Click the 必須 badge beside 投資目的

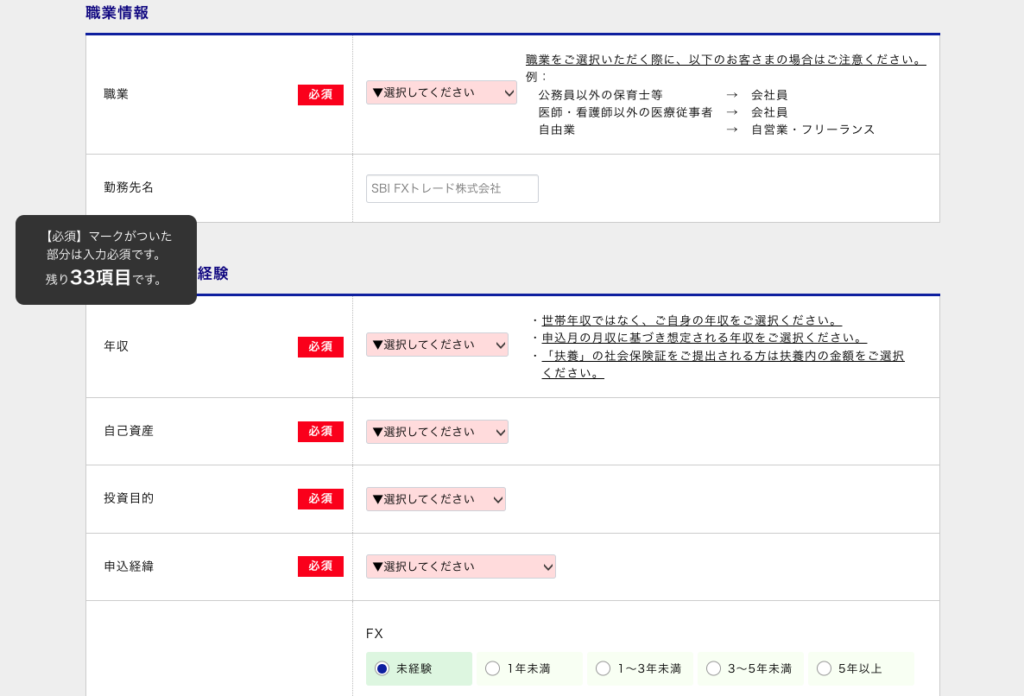(x=320, y=499)
